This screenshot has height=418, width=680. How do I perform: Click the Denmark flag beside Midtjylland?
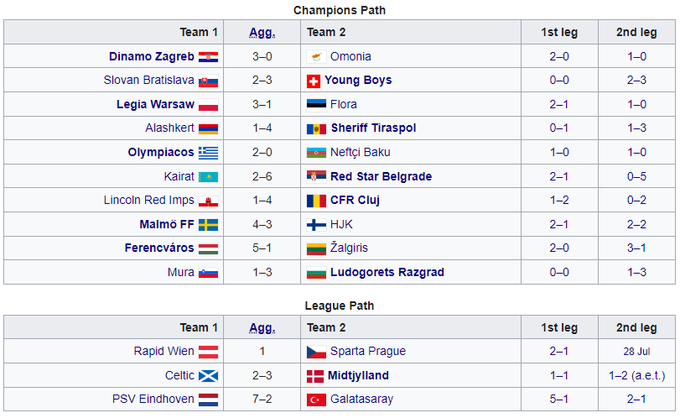(314, 376)
